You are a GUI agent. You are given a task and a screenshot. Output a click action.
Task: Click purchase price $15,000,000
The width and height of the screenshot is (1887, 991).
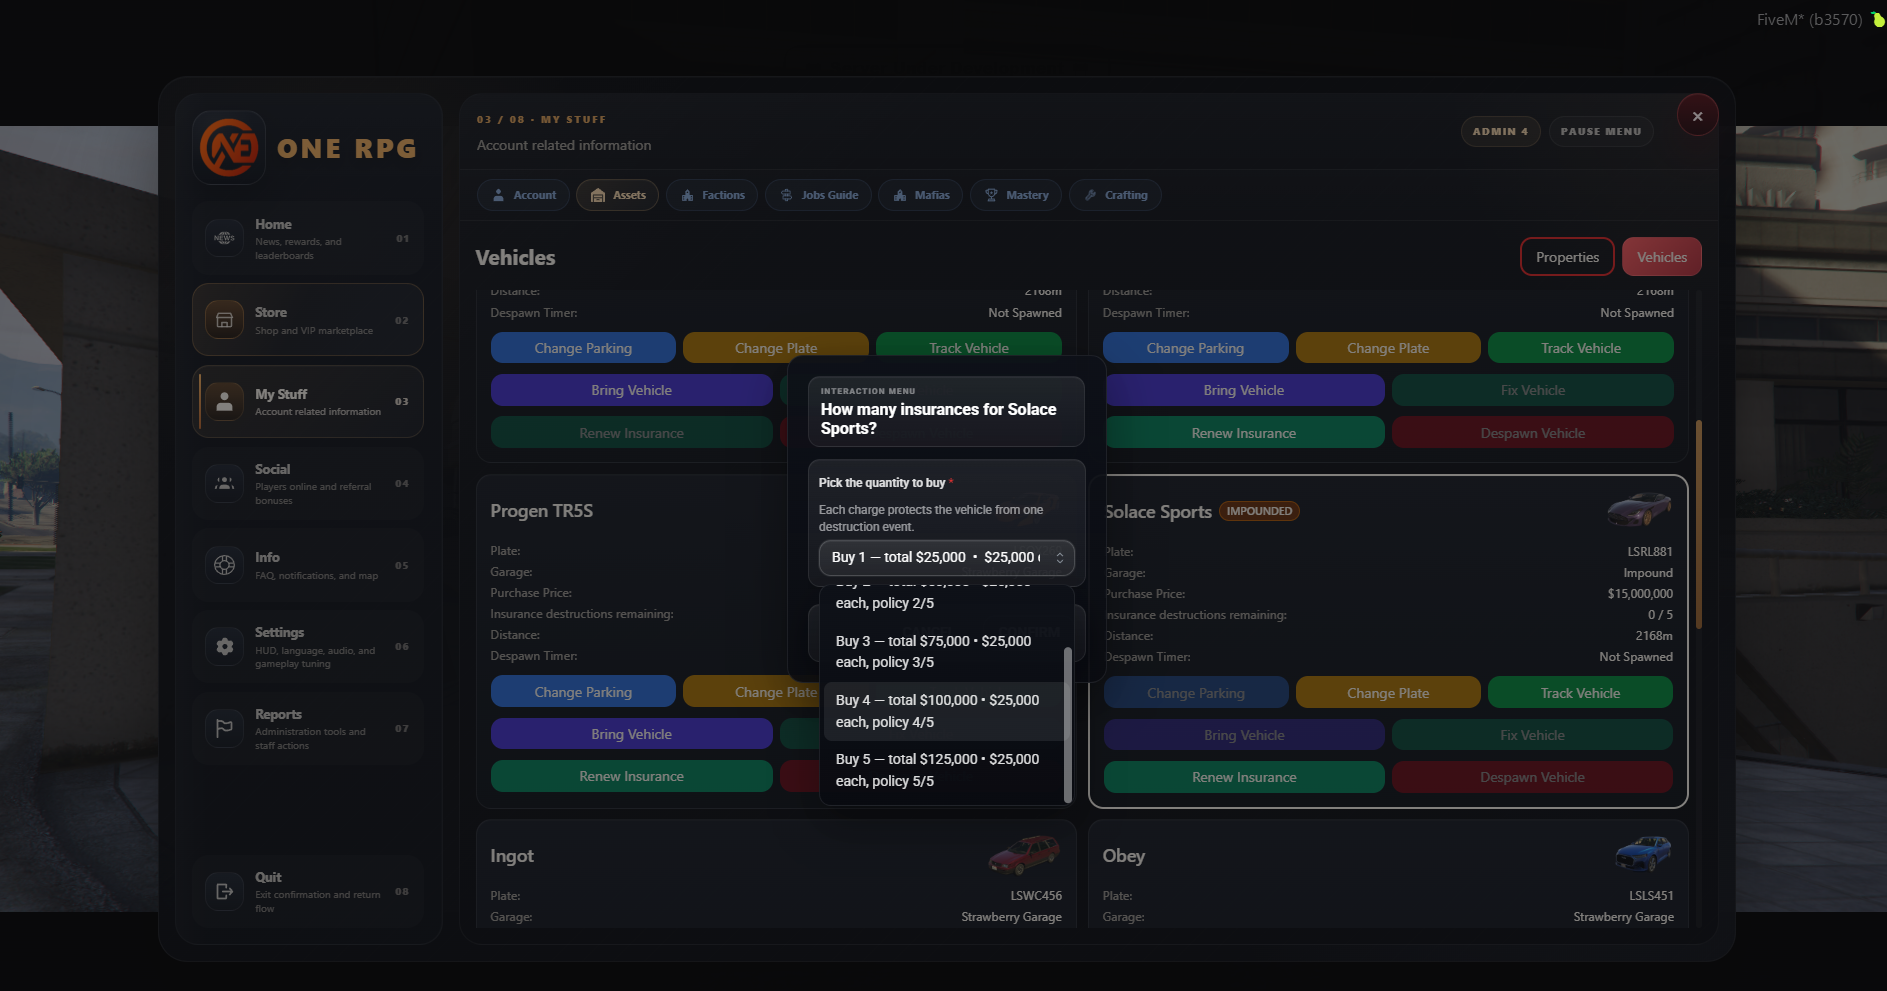[x=1640, y=594]
